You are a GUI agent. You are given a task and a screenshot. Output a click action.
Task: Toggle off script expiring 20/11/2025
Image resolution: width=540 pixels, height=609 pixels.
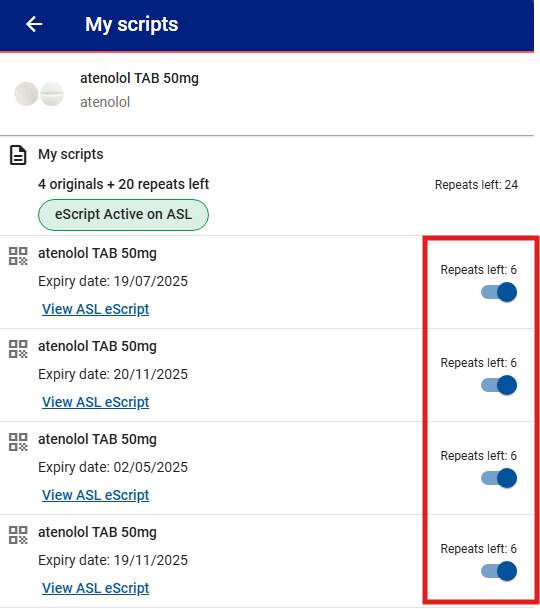pyautogui.click(x=499, y=385)
